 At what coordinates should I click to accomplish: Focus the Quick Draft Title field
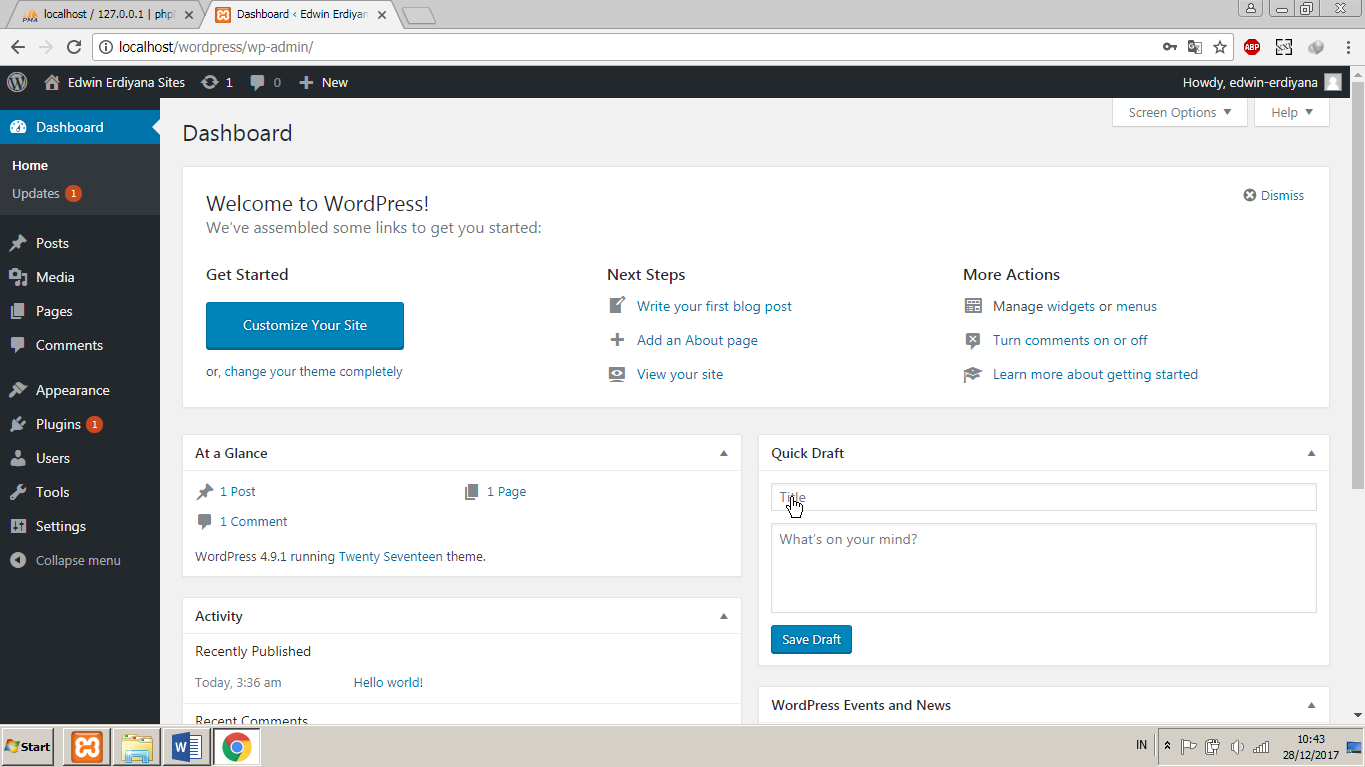(x=1043, y=497)
